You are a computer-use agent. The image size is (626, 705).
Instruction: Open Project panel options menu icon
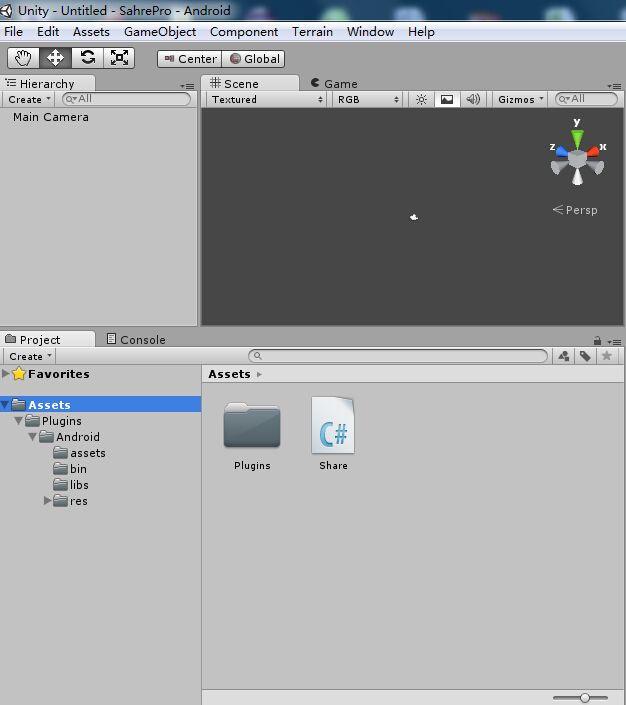[614, 342]
